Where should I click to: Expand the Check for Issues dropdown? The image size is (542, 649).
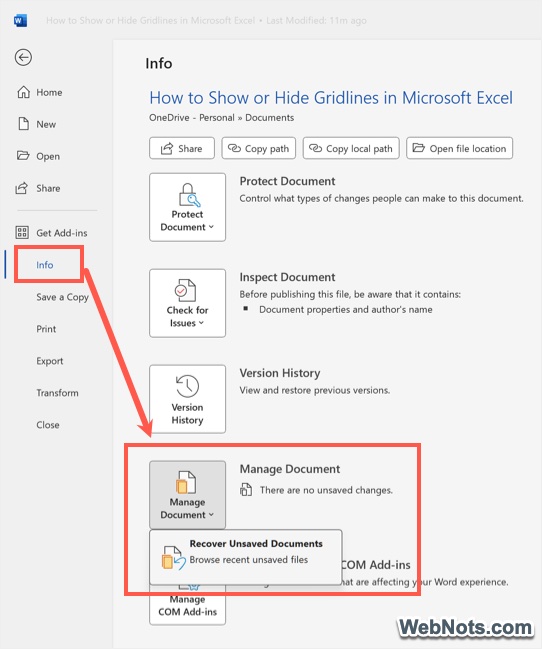(187, 303)
